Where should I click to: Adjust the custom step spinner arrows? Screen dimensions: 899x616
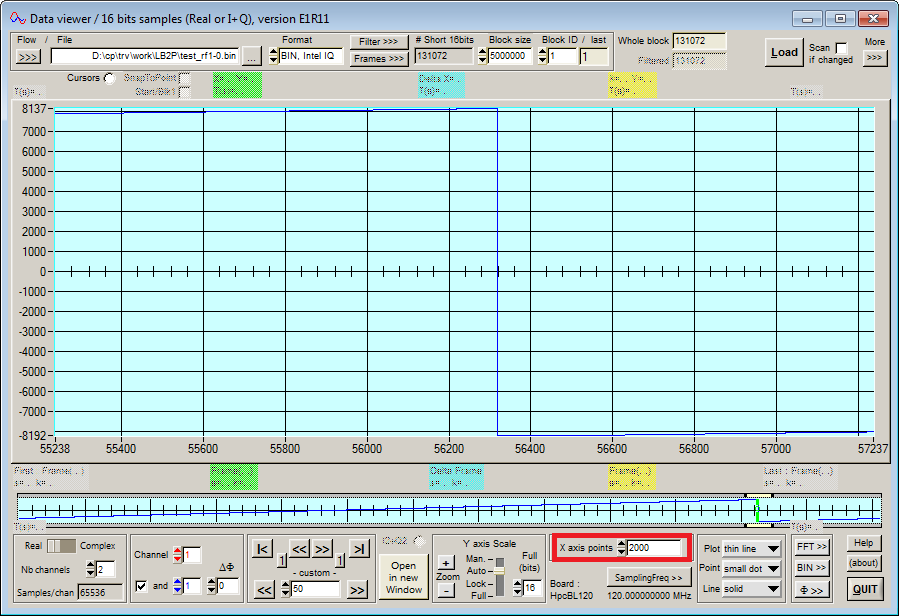286,589
